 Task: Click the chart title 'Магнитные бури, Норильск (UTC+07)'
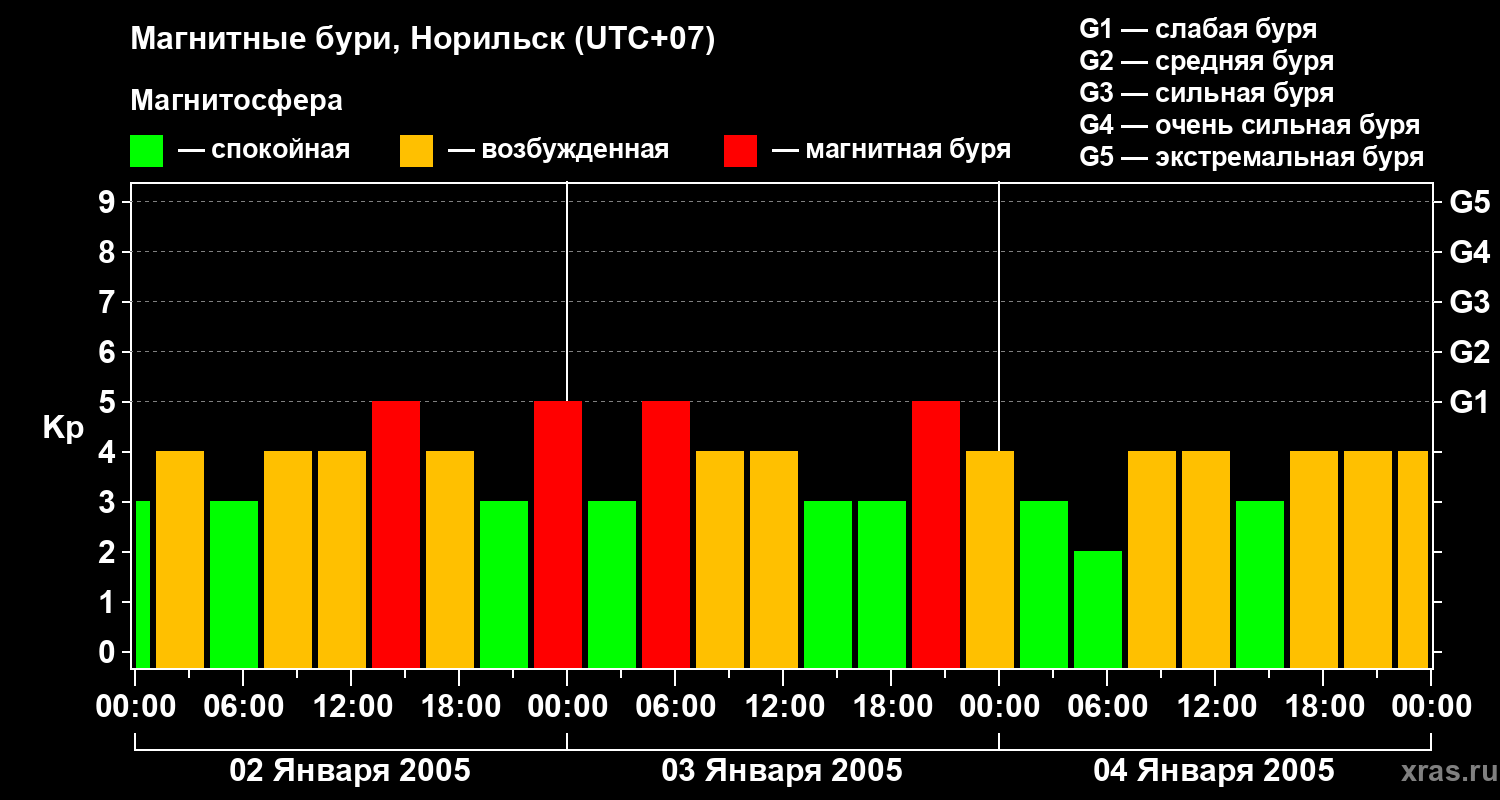click(x=423, y=40)
